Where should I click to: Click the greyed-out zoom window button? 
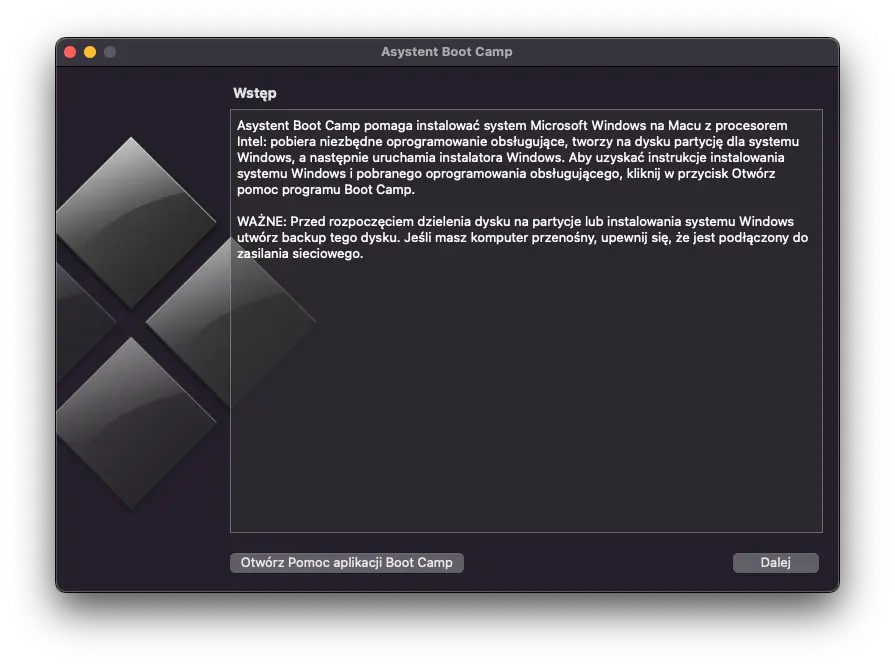coord(110,52)
